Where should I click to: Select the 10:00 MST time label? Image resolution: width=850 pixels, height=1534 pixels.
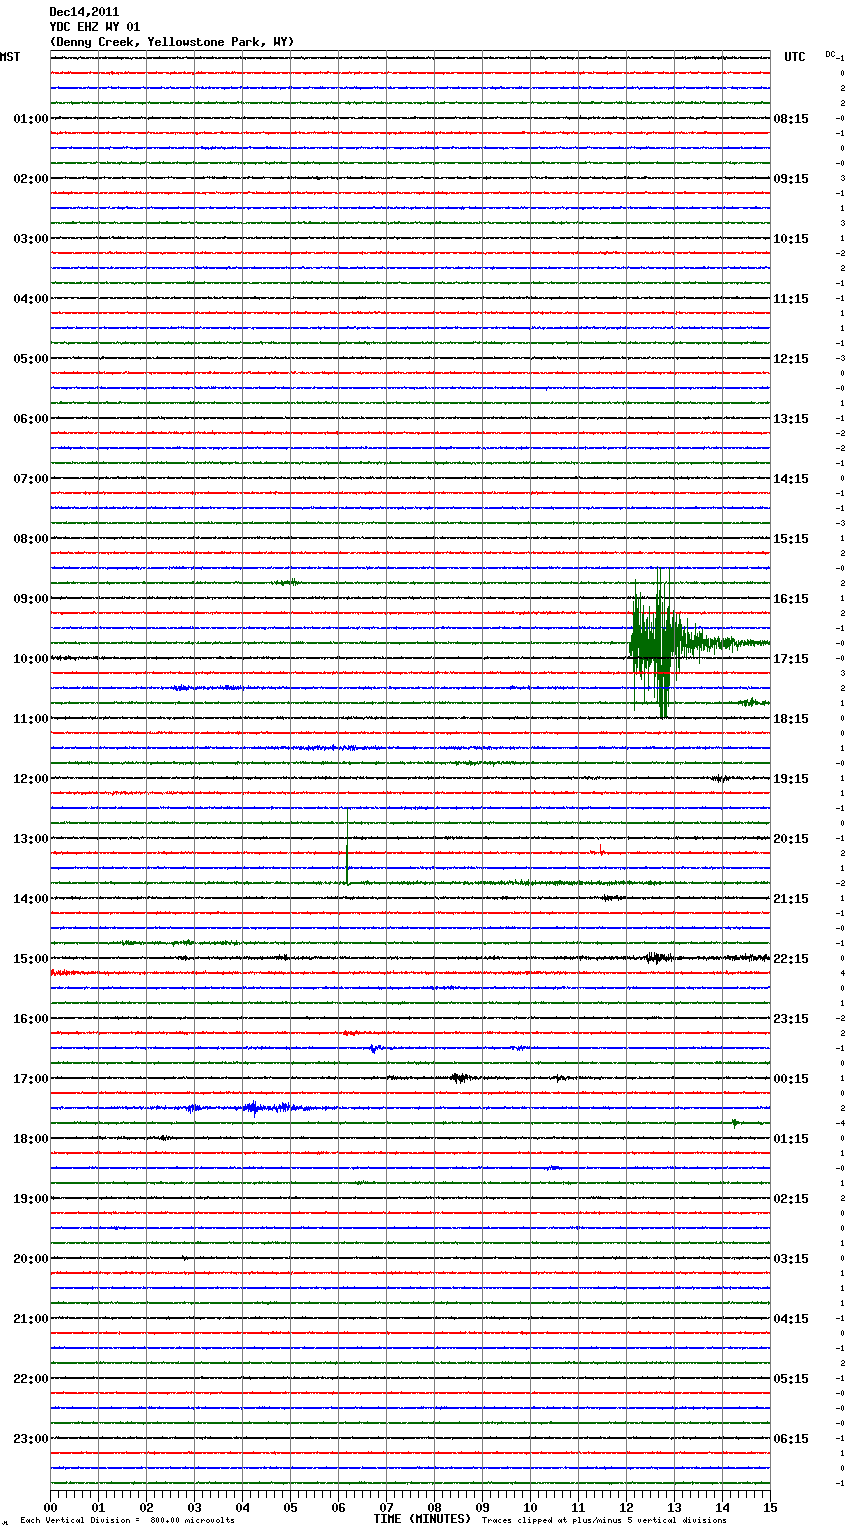(x=30, y=659)
